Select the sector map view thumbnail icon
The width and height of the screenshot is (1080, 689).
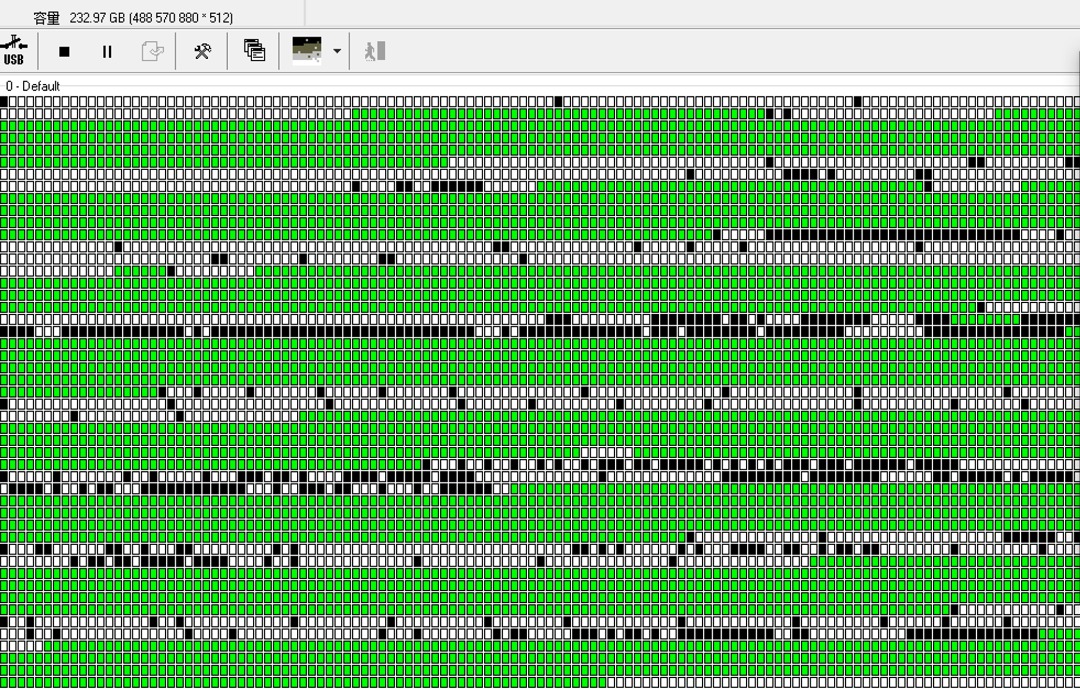(x=307, y=51)
